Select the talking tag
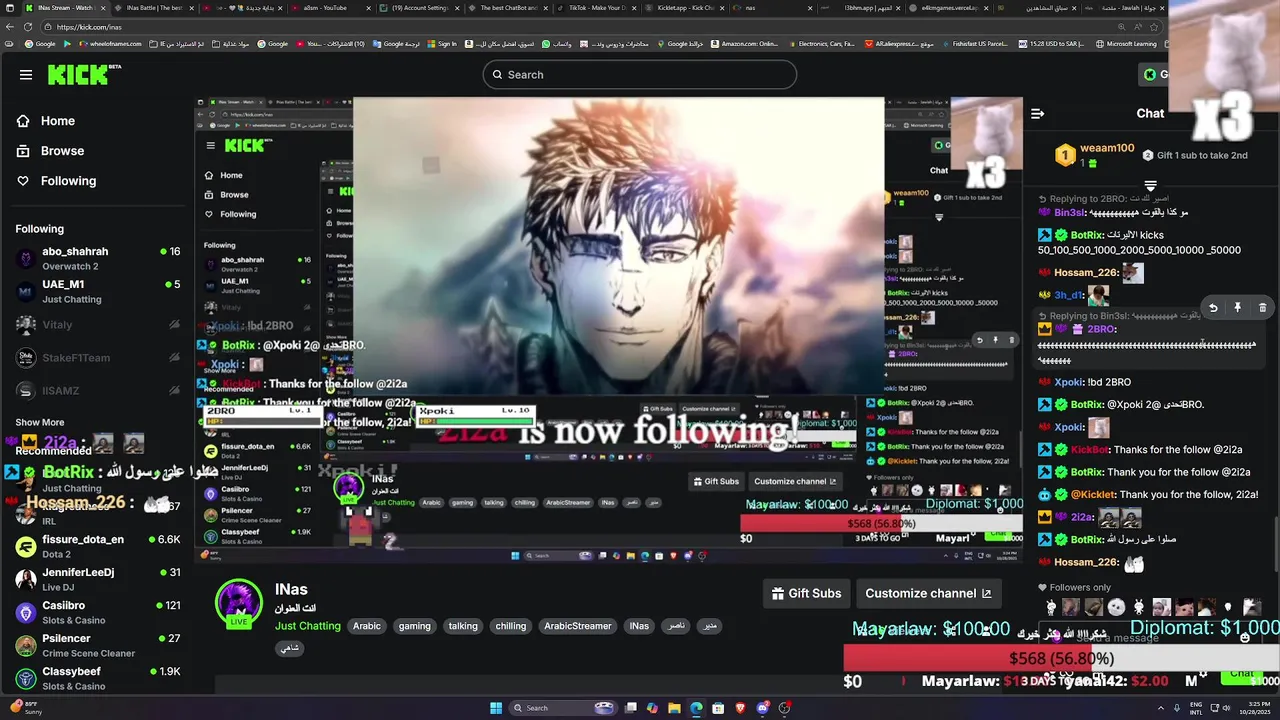 click(x=463, y=626)
